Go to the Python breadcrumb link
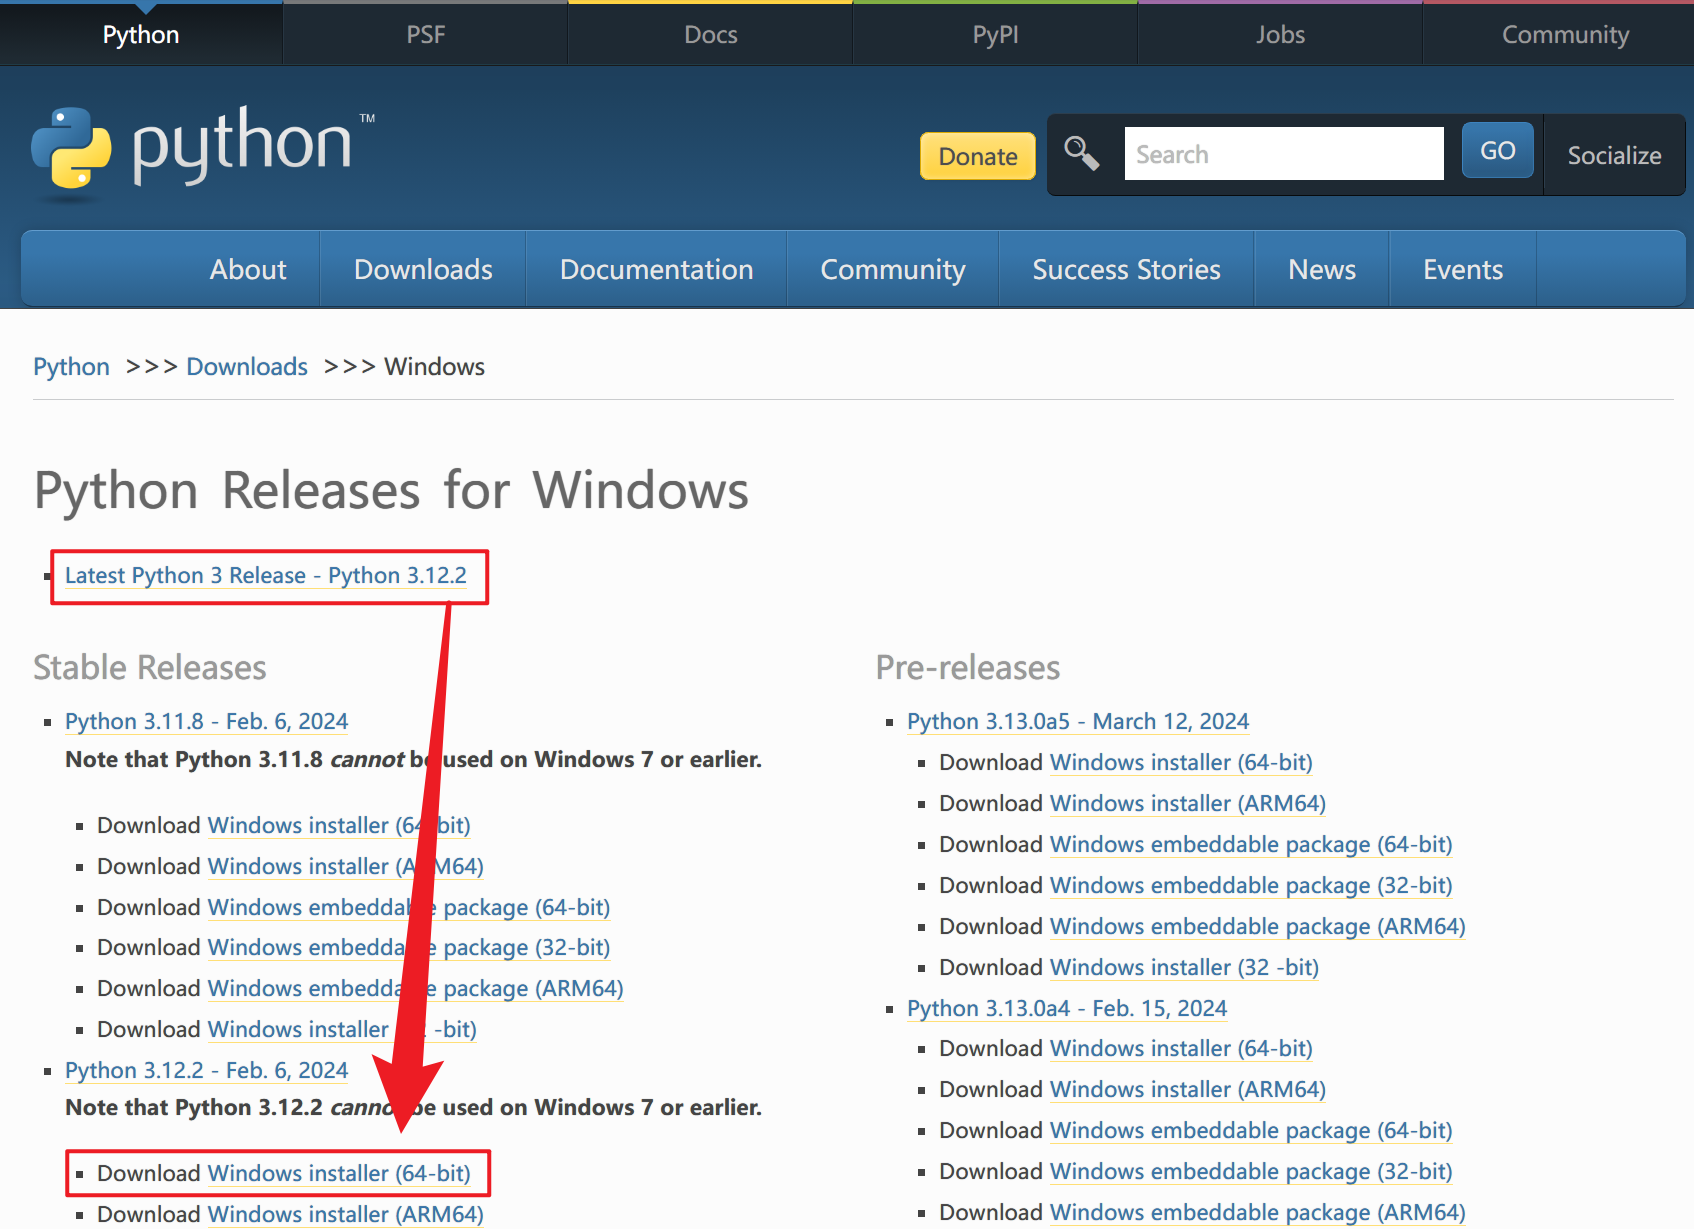 click(71, 367)
